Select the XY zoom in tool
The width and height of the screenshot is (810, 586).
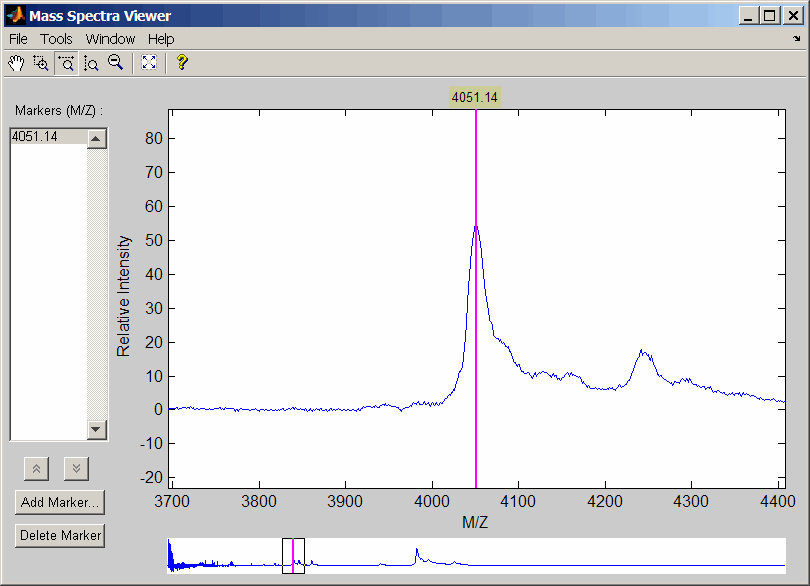[41, 64]
